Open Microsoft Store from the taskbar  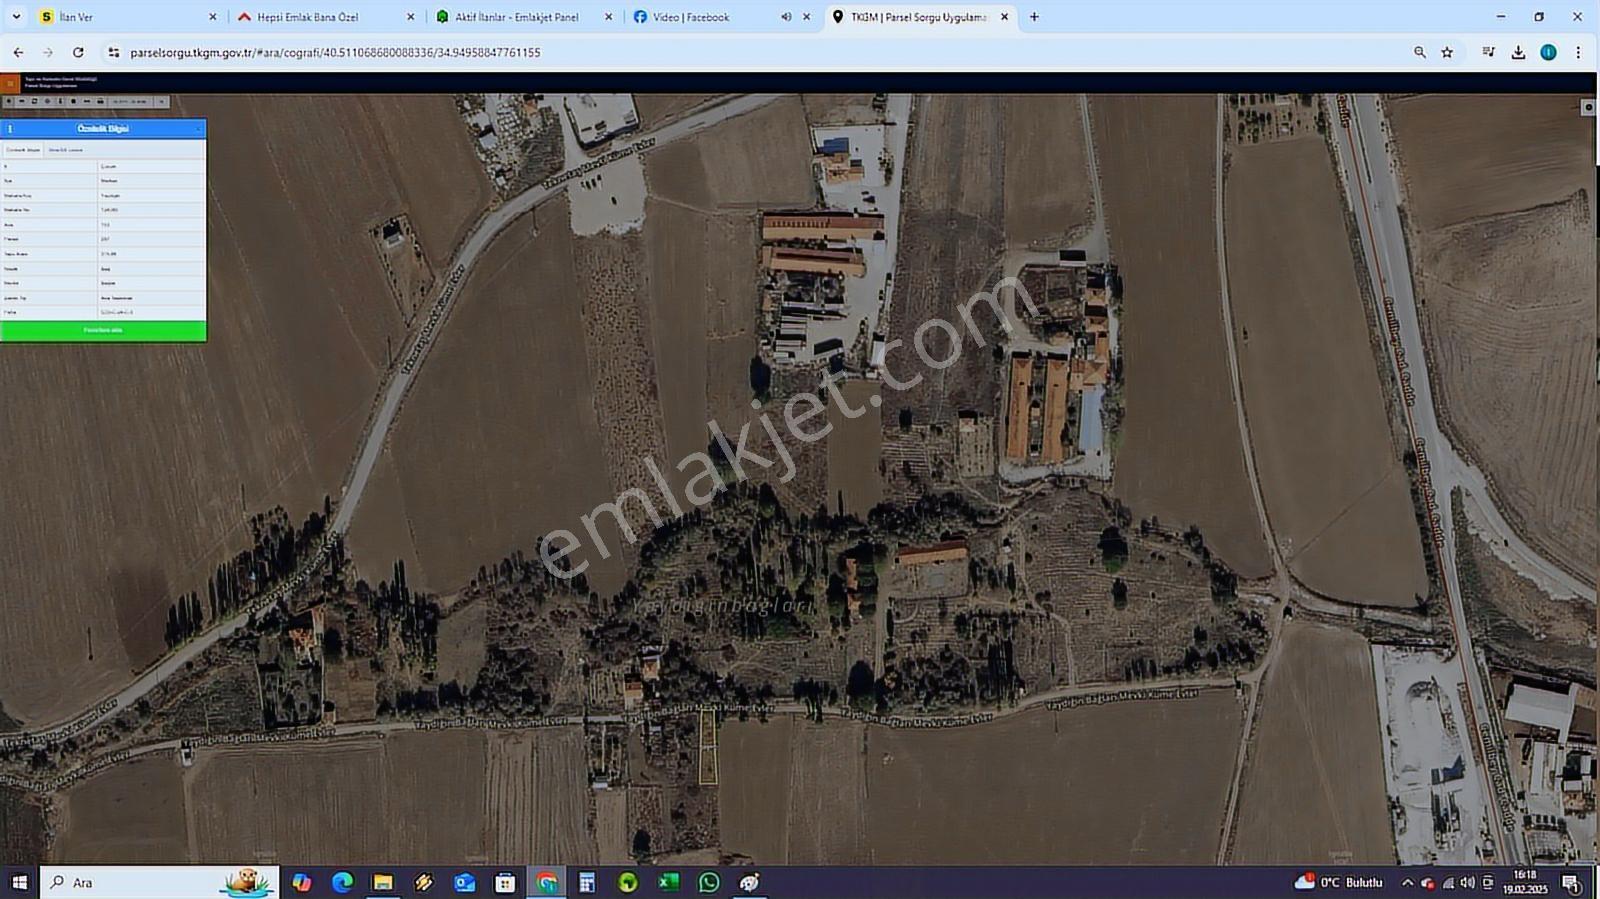coord(505,882)
